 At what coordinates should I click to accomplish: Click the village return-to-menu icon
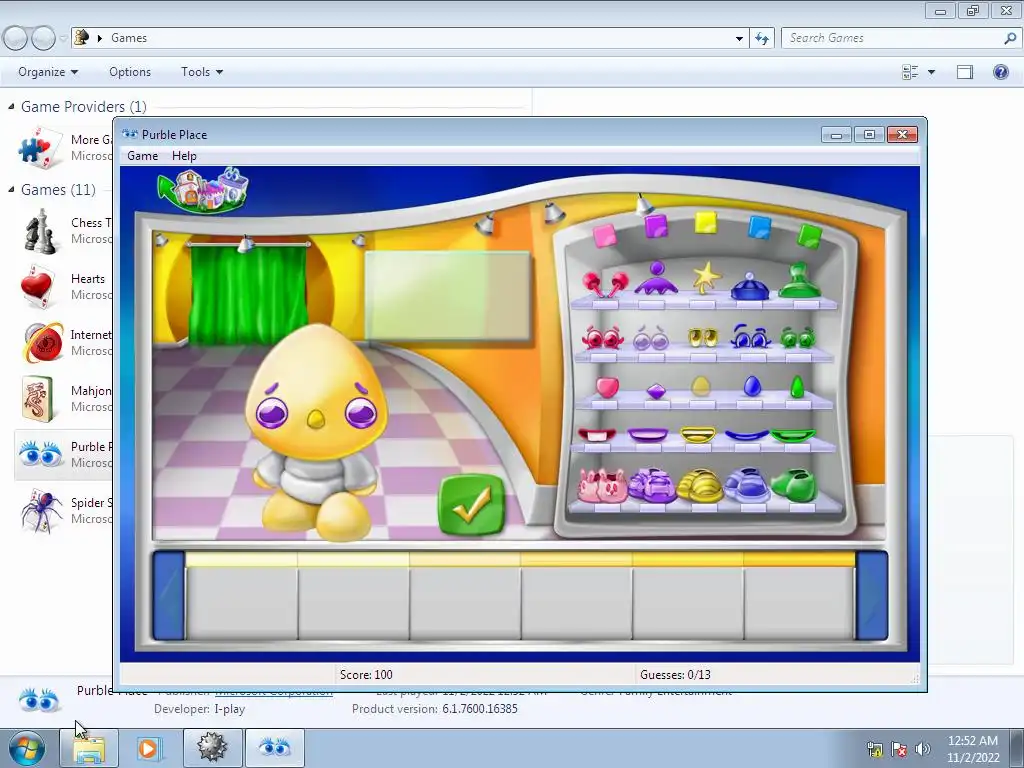204,189
